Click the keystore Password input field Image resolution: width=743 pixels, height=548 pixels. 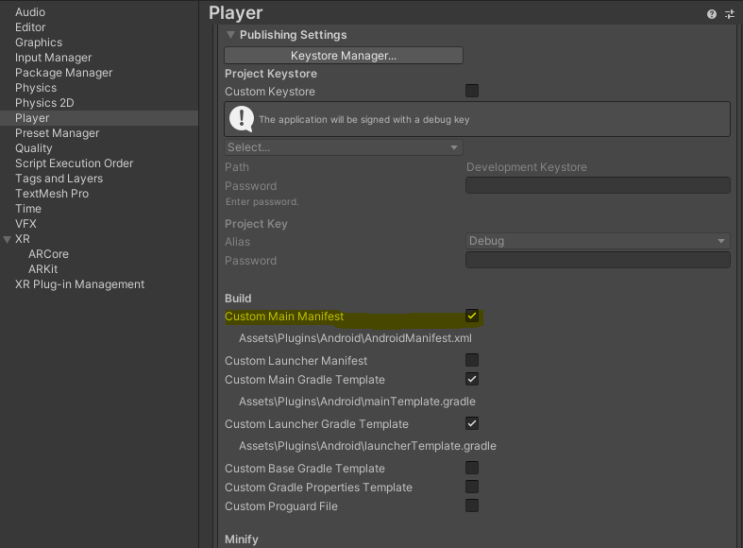point(598,185)
